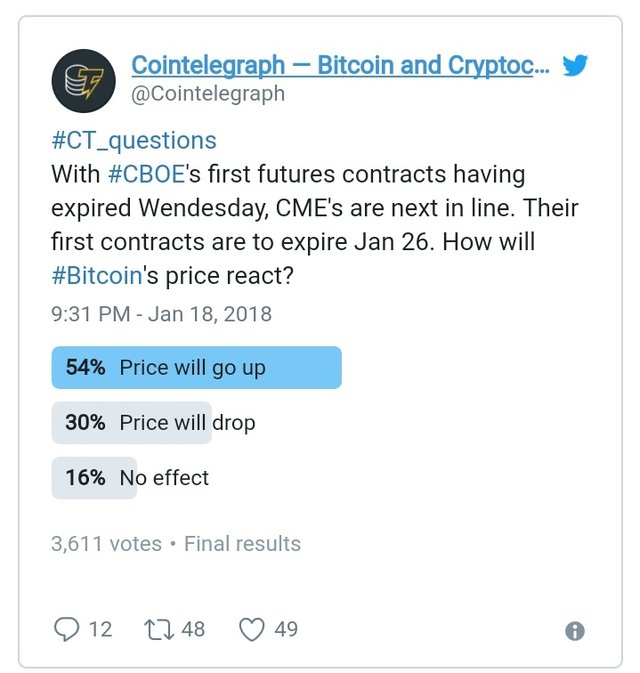This screenshot has width=640, height=673.
Task: Click the 3,611 votes count
Action: click(106, 544)
